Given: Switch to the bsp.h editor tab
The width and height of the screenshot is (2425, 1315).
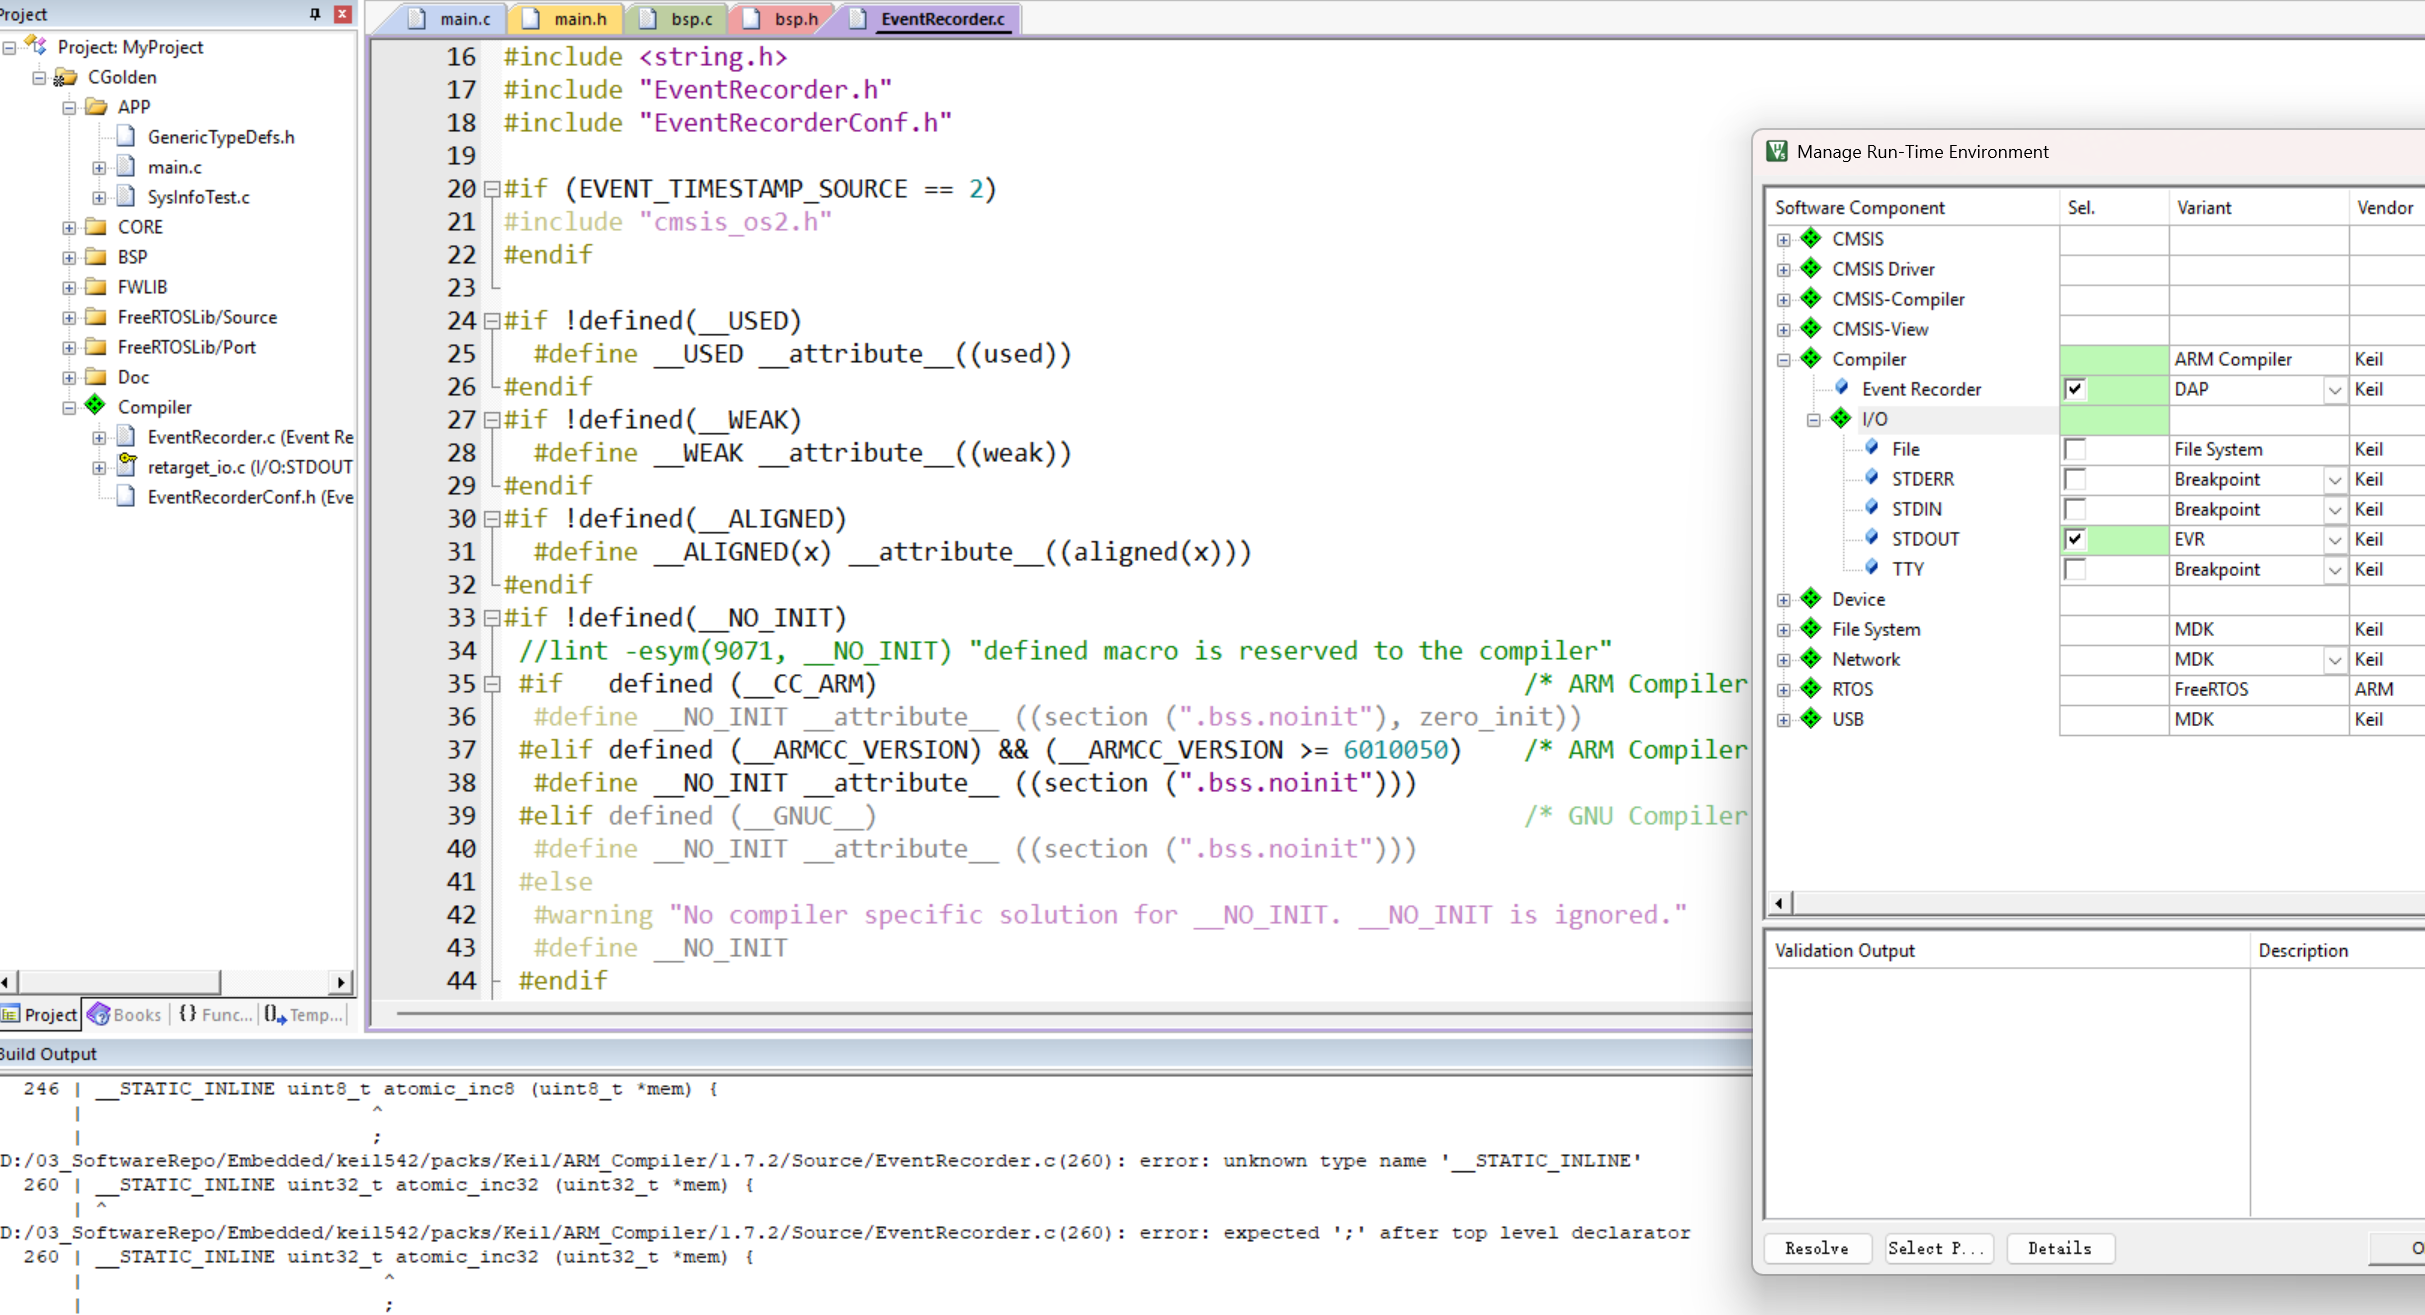Looking at the screenshot, I should tap(783, 18).
